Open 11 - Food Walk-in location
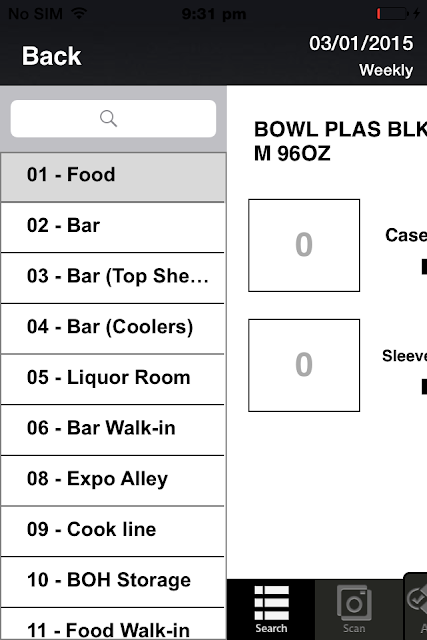Viewport: 427px width, 640px height. tap(113, 624)
